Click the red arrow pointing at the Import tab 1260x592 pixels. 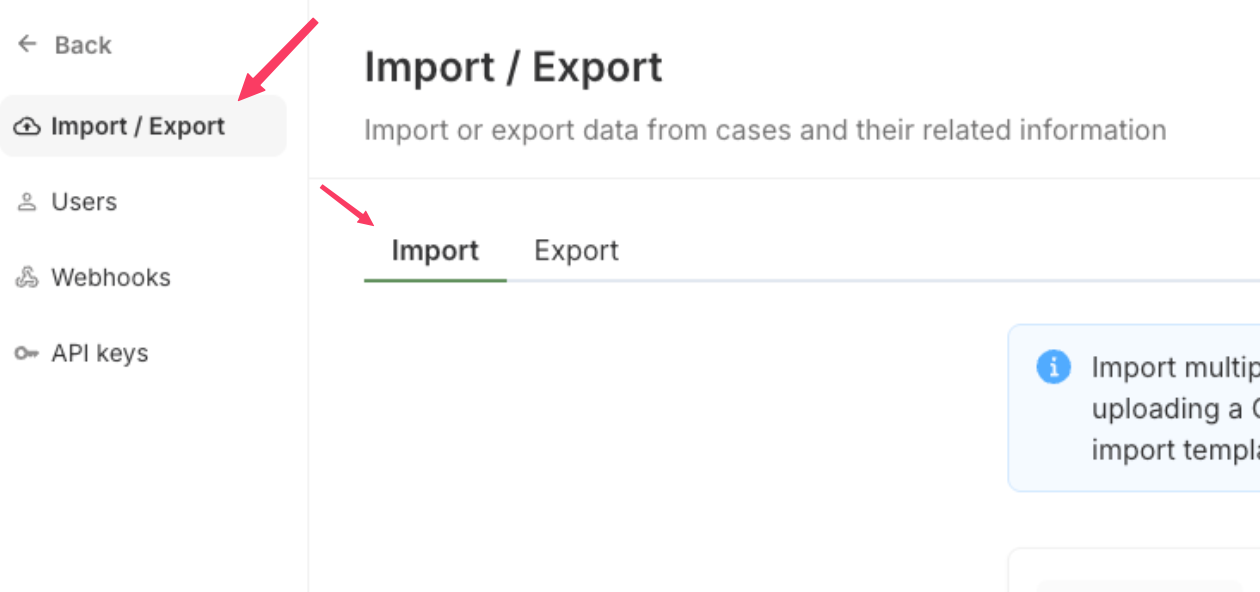[346, 205]
